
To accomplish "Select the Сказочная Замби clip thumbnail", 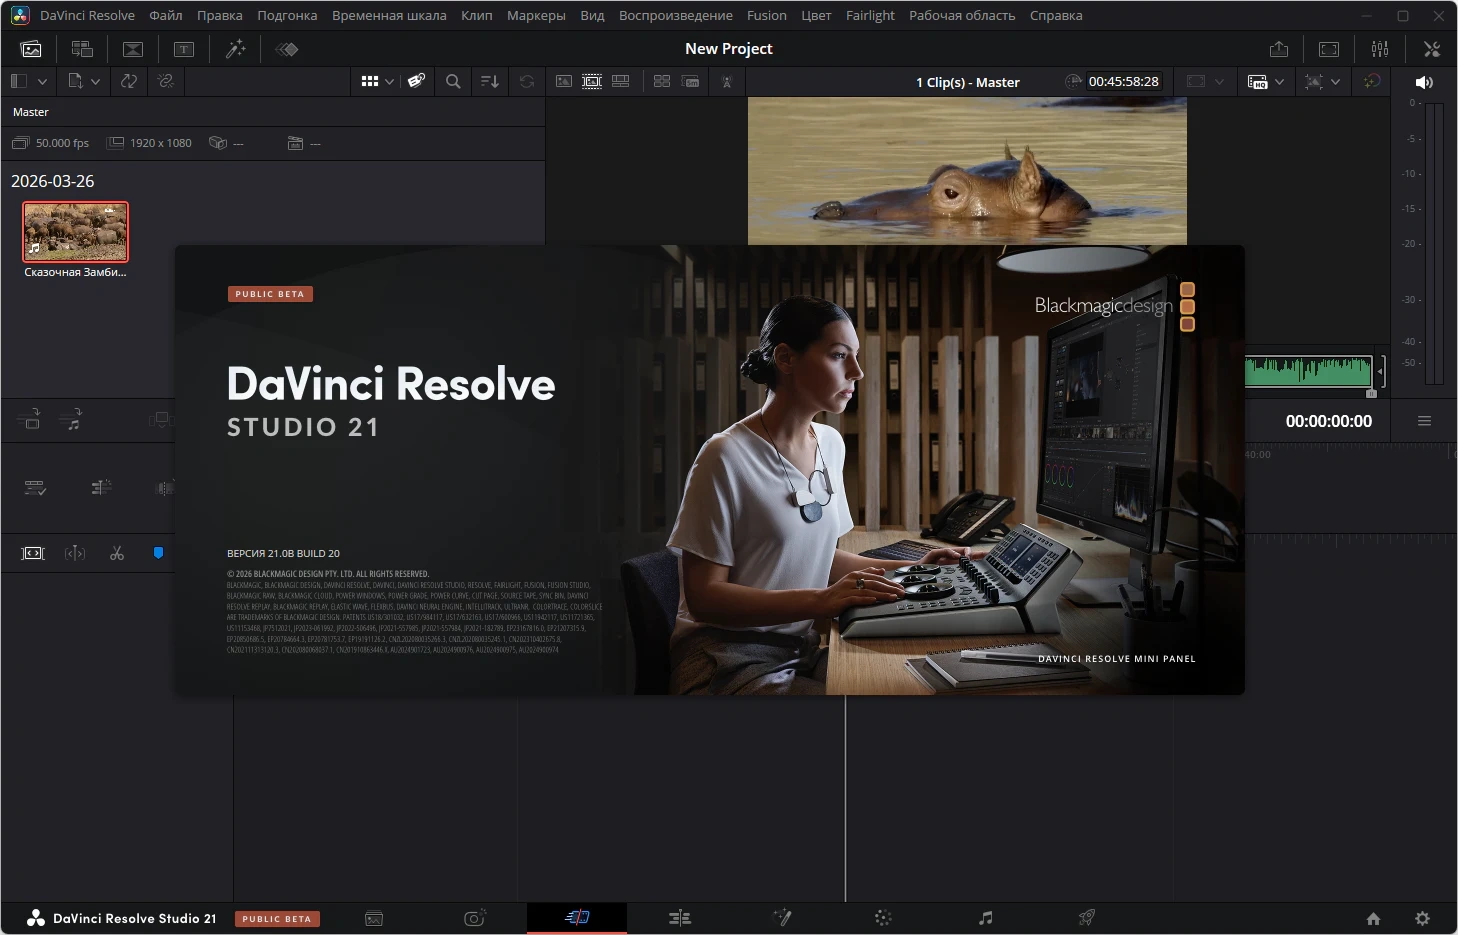I will point(76,232).
